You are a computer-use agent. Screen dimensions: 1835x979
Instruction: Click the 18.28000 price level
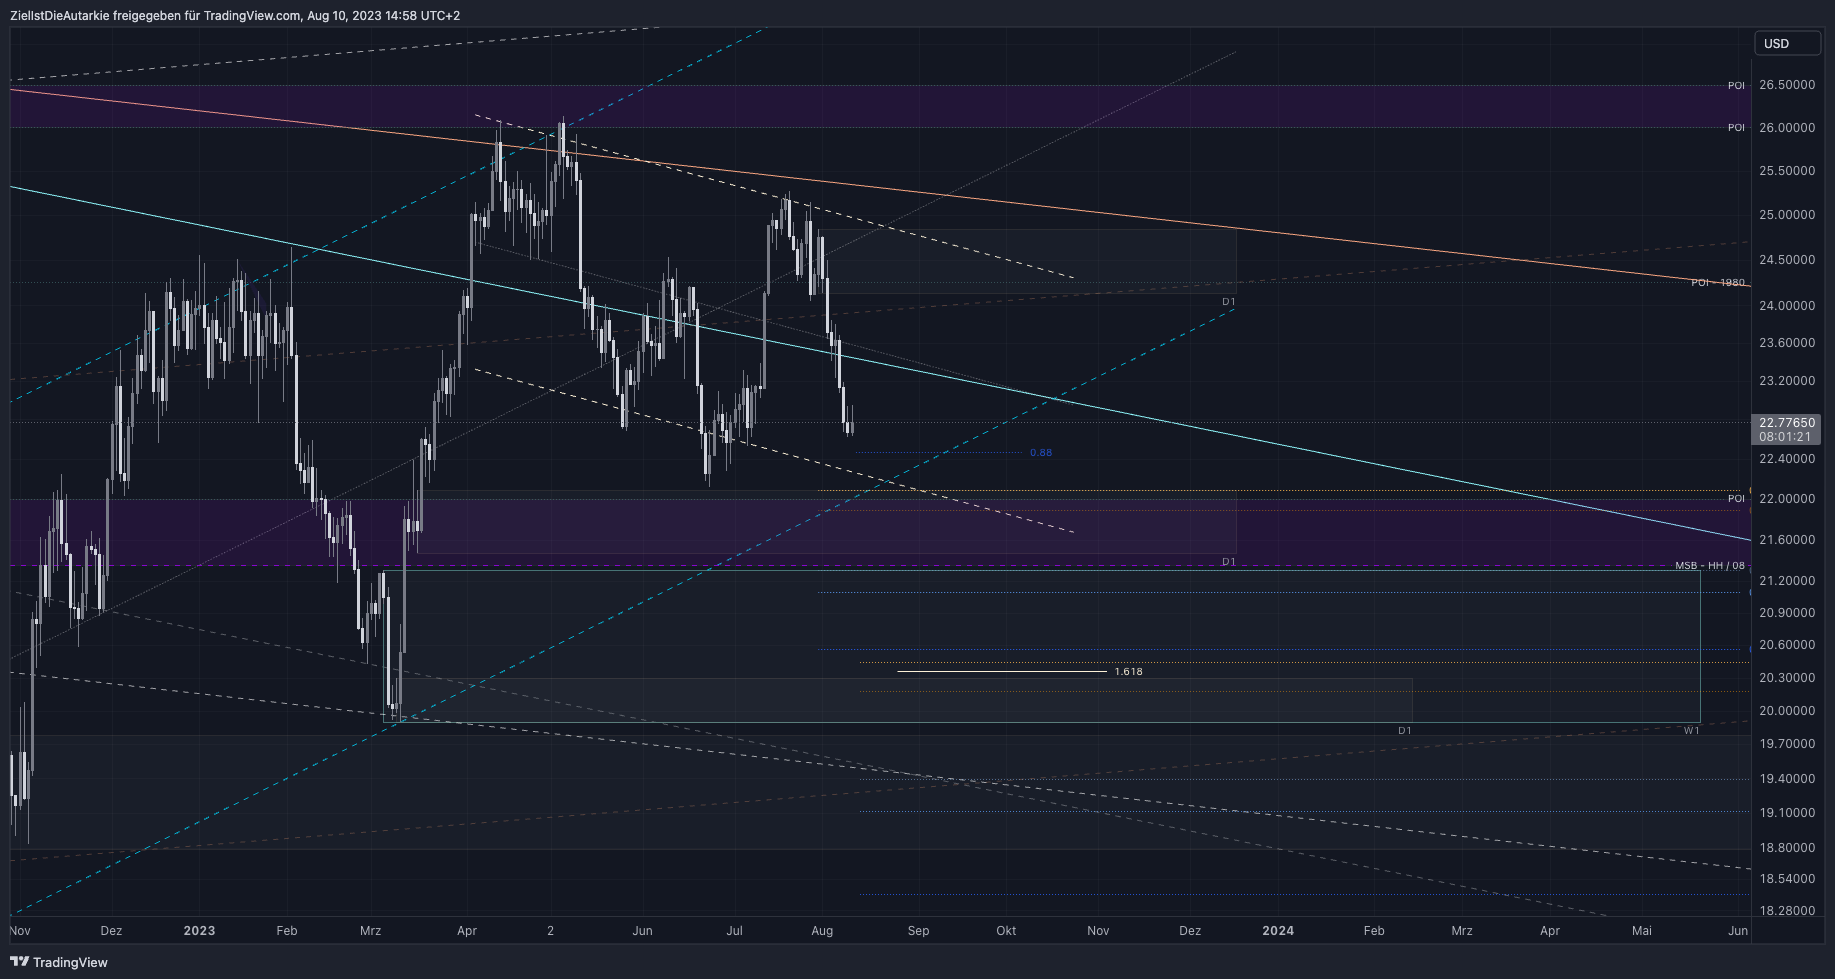(x=1787, y=911)
